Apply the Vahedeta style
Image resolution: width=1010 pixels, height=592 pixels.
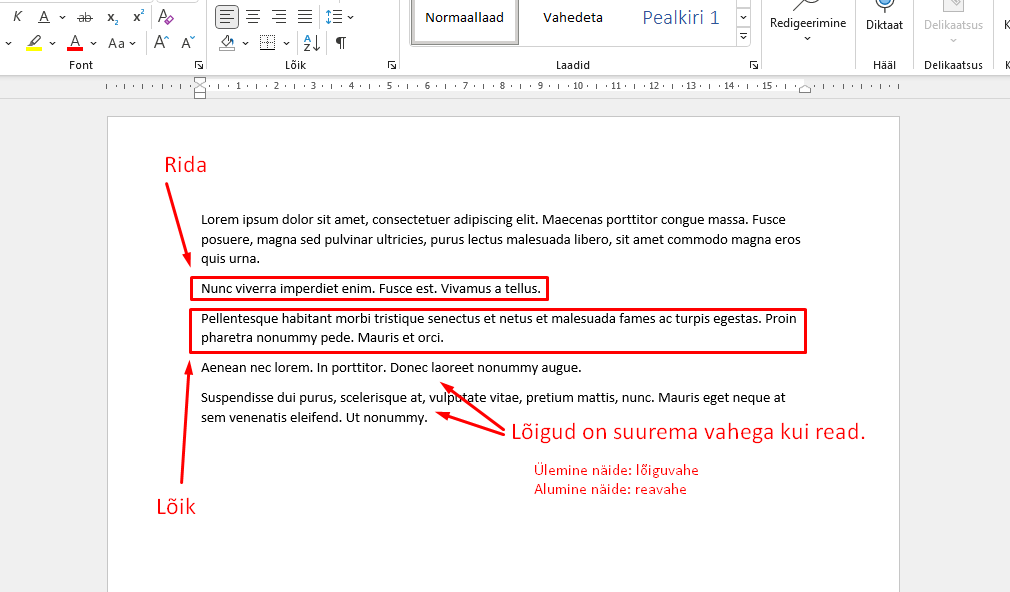[573, 18]
